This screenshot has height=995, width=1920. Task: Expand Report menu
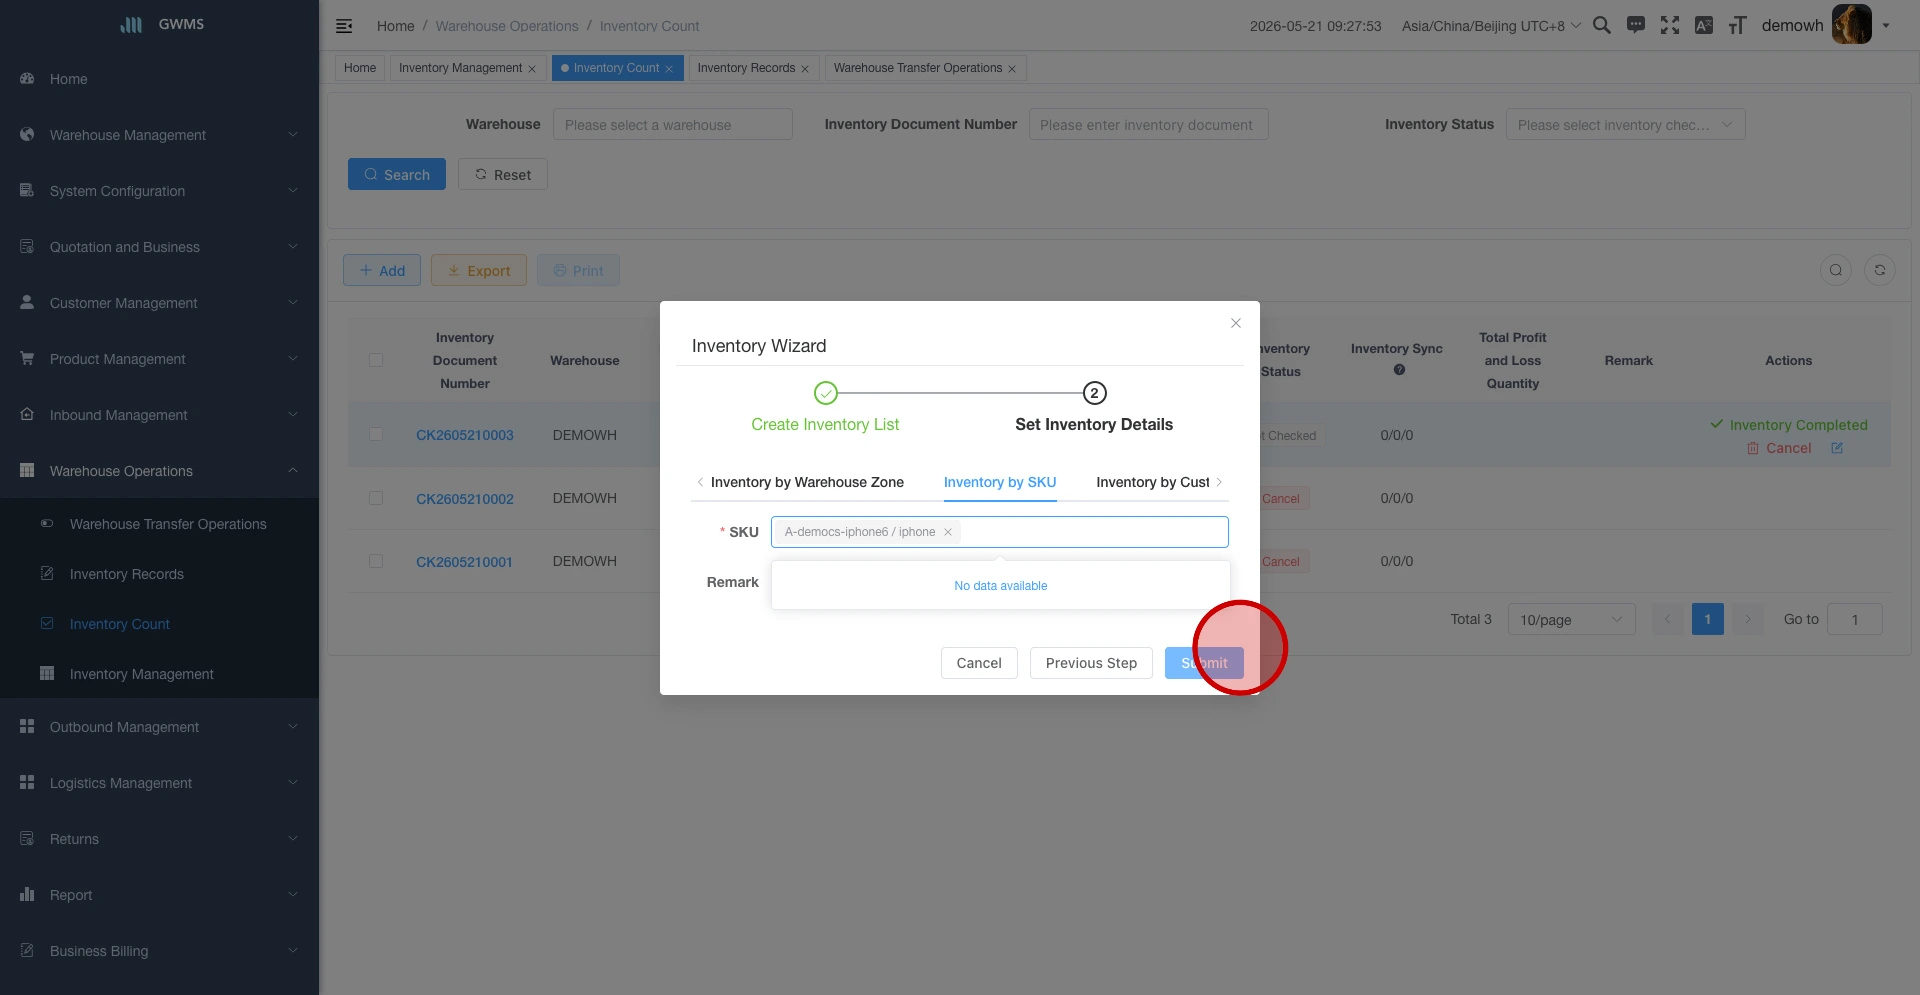[x=159, y=895]
